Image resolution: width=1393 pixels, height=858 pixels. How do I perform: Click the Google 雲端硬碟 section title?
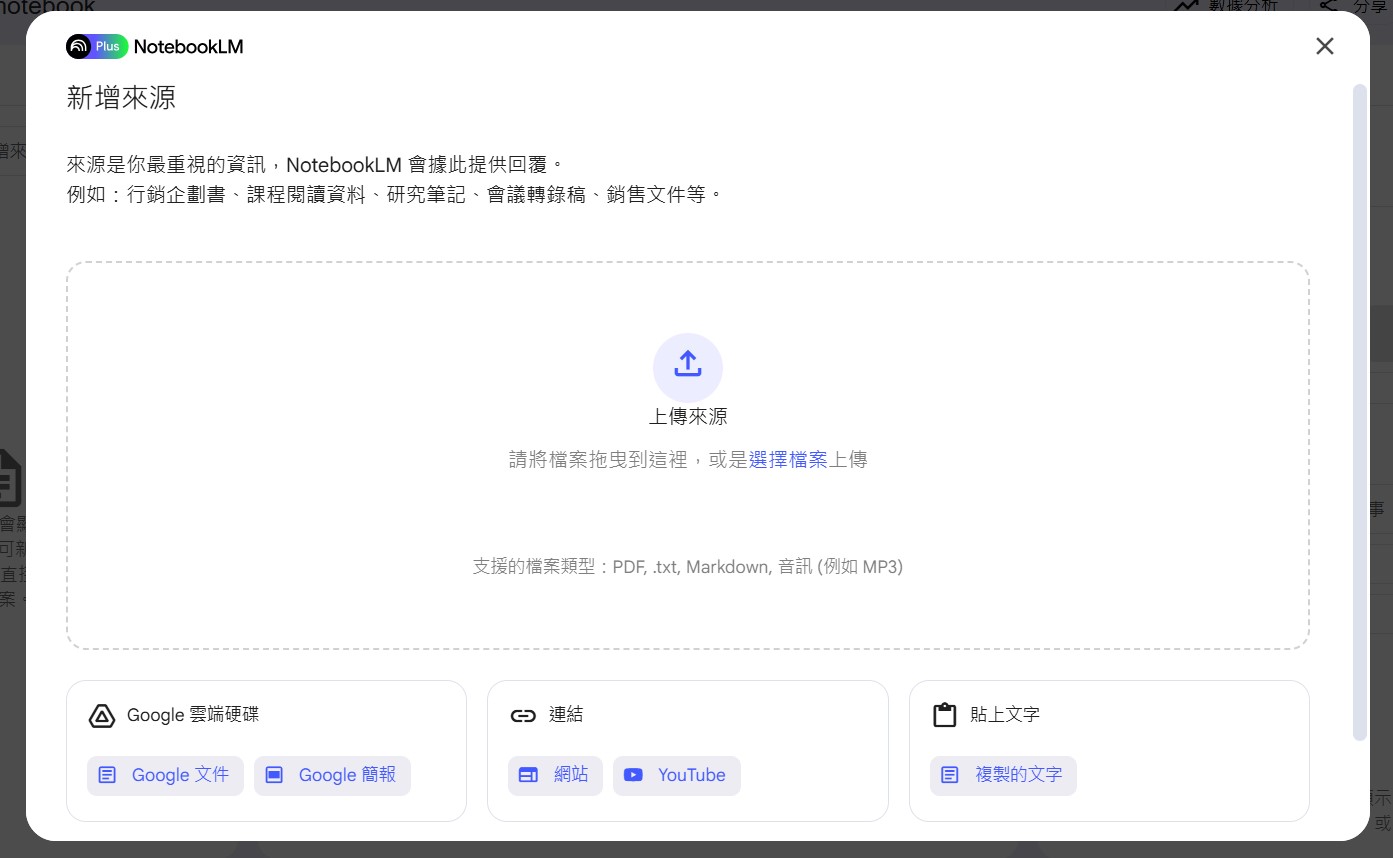pos(193,715)
